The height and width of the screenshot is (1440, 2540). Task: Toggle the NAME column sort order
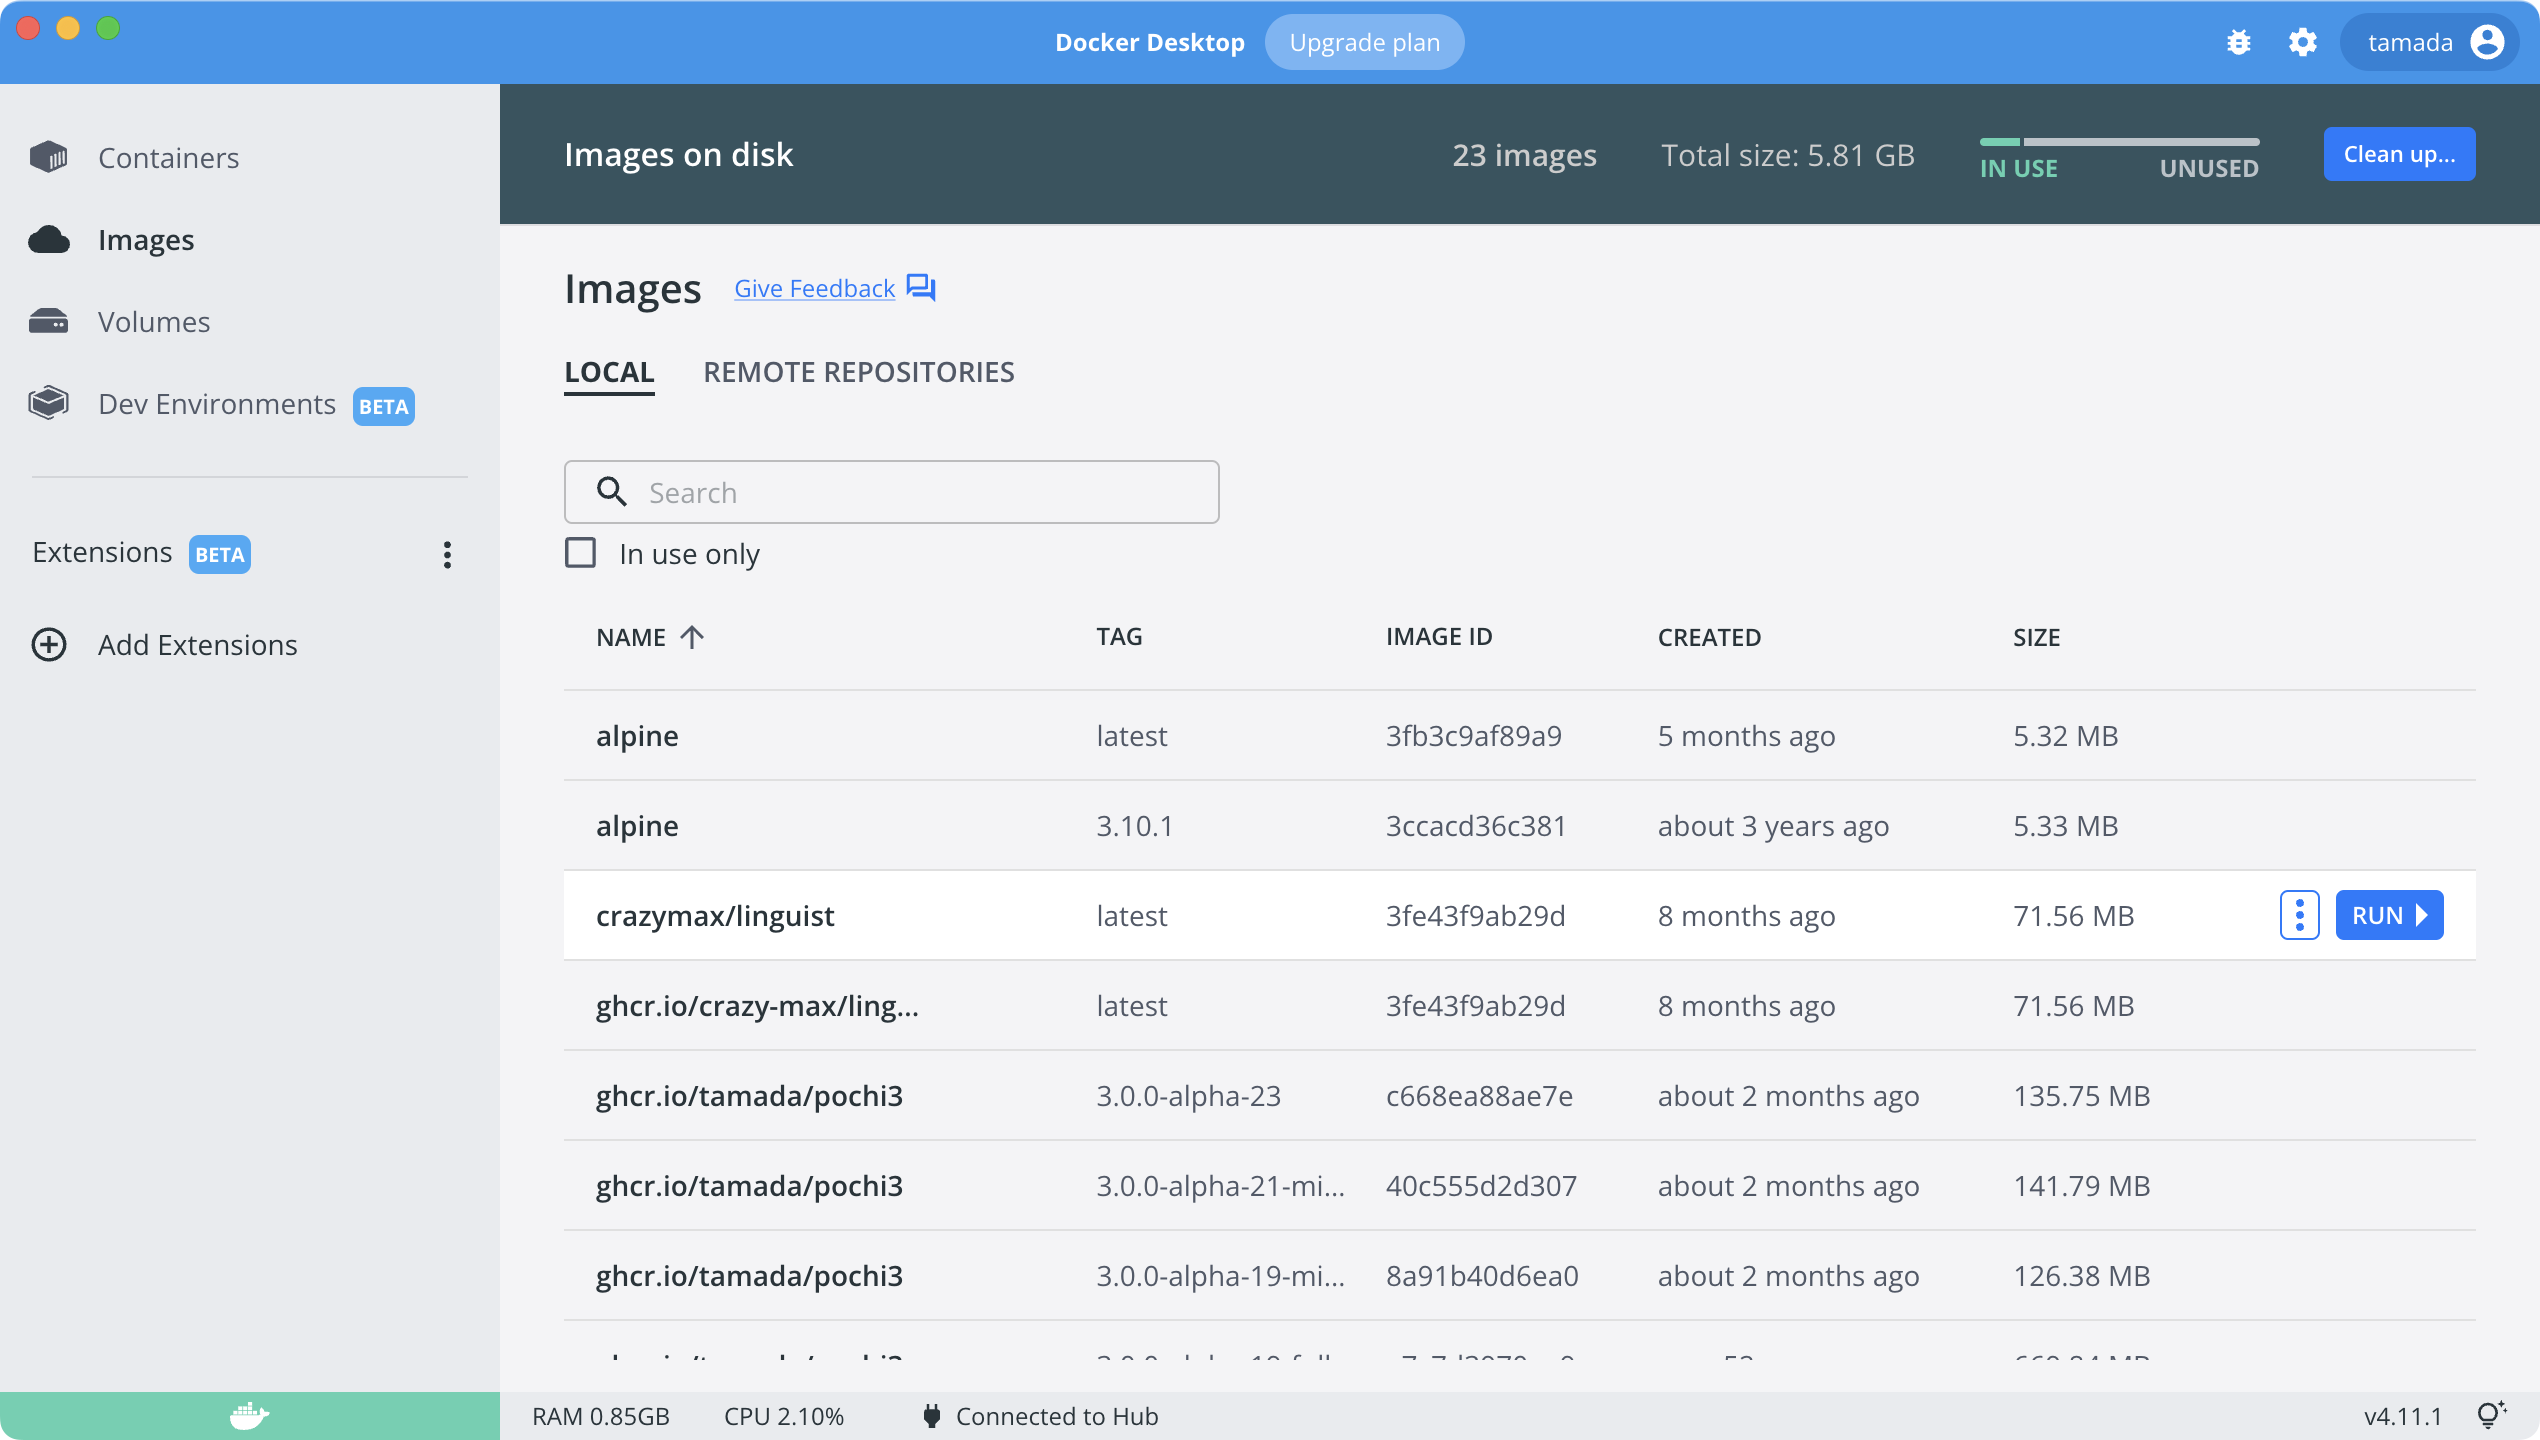pyautogui.click(x=692, y=637)
